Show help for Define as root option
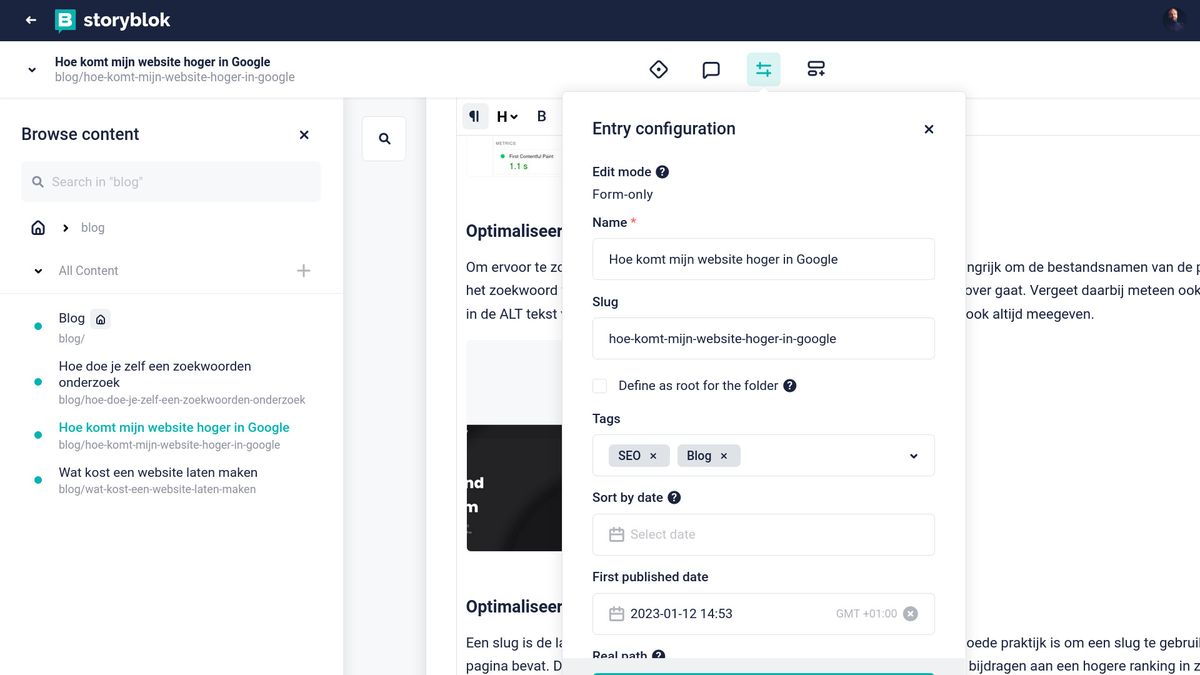This screenshot has width=1200, height=675. tap(790, 386)
